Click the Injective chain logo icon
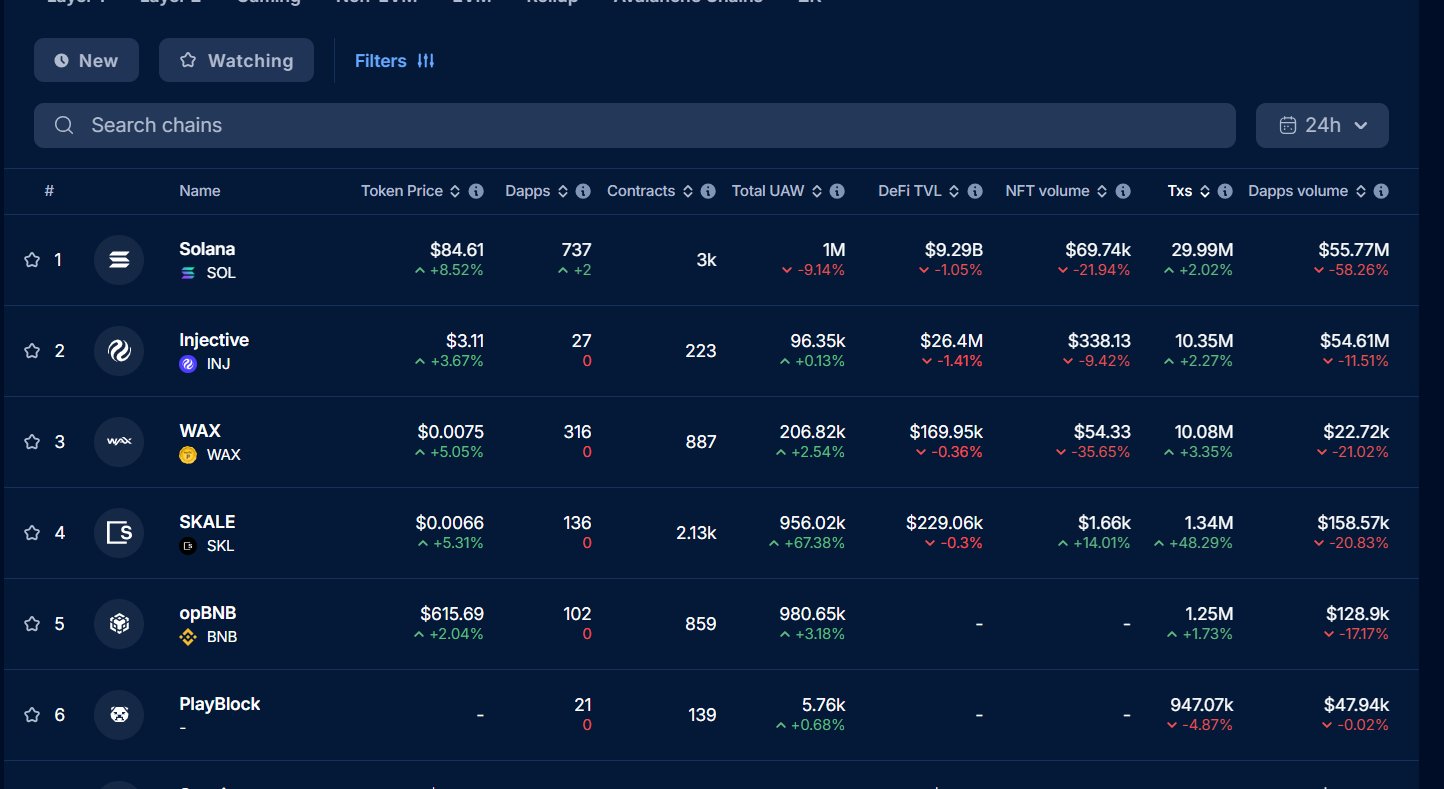1444x789 pixels. point(119,351)
